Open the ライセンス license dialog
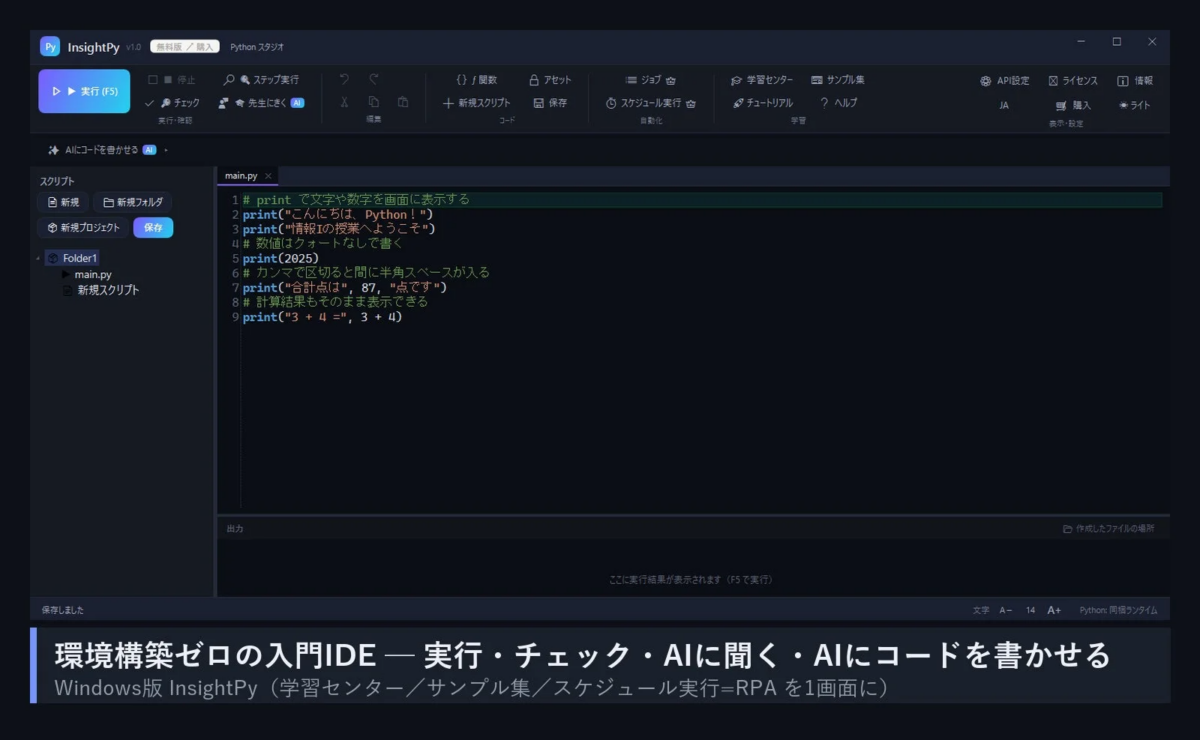The width and height of the screenshot is (1200, 740). (1073, 81)
